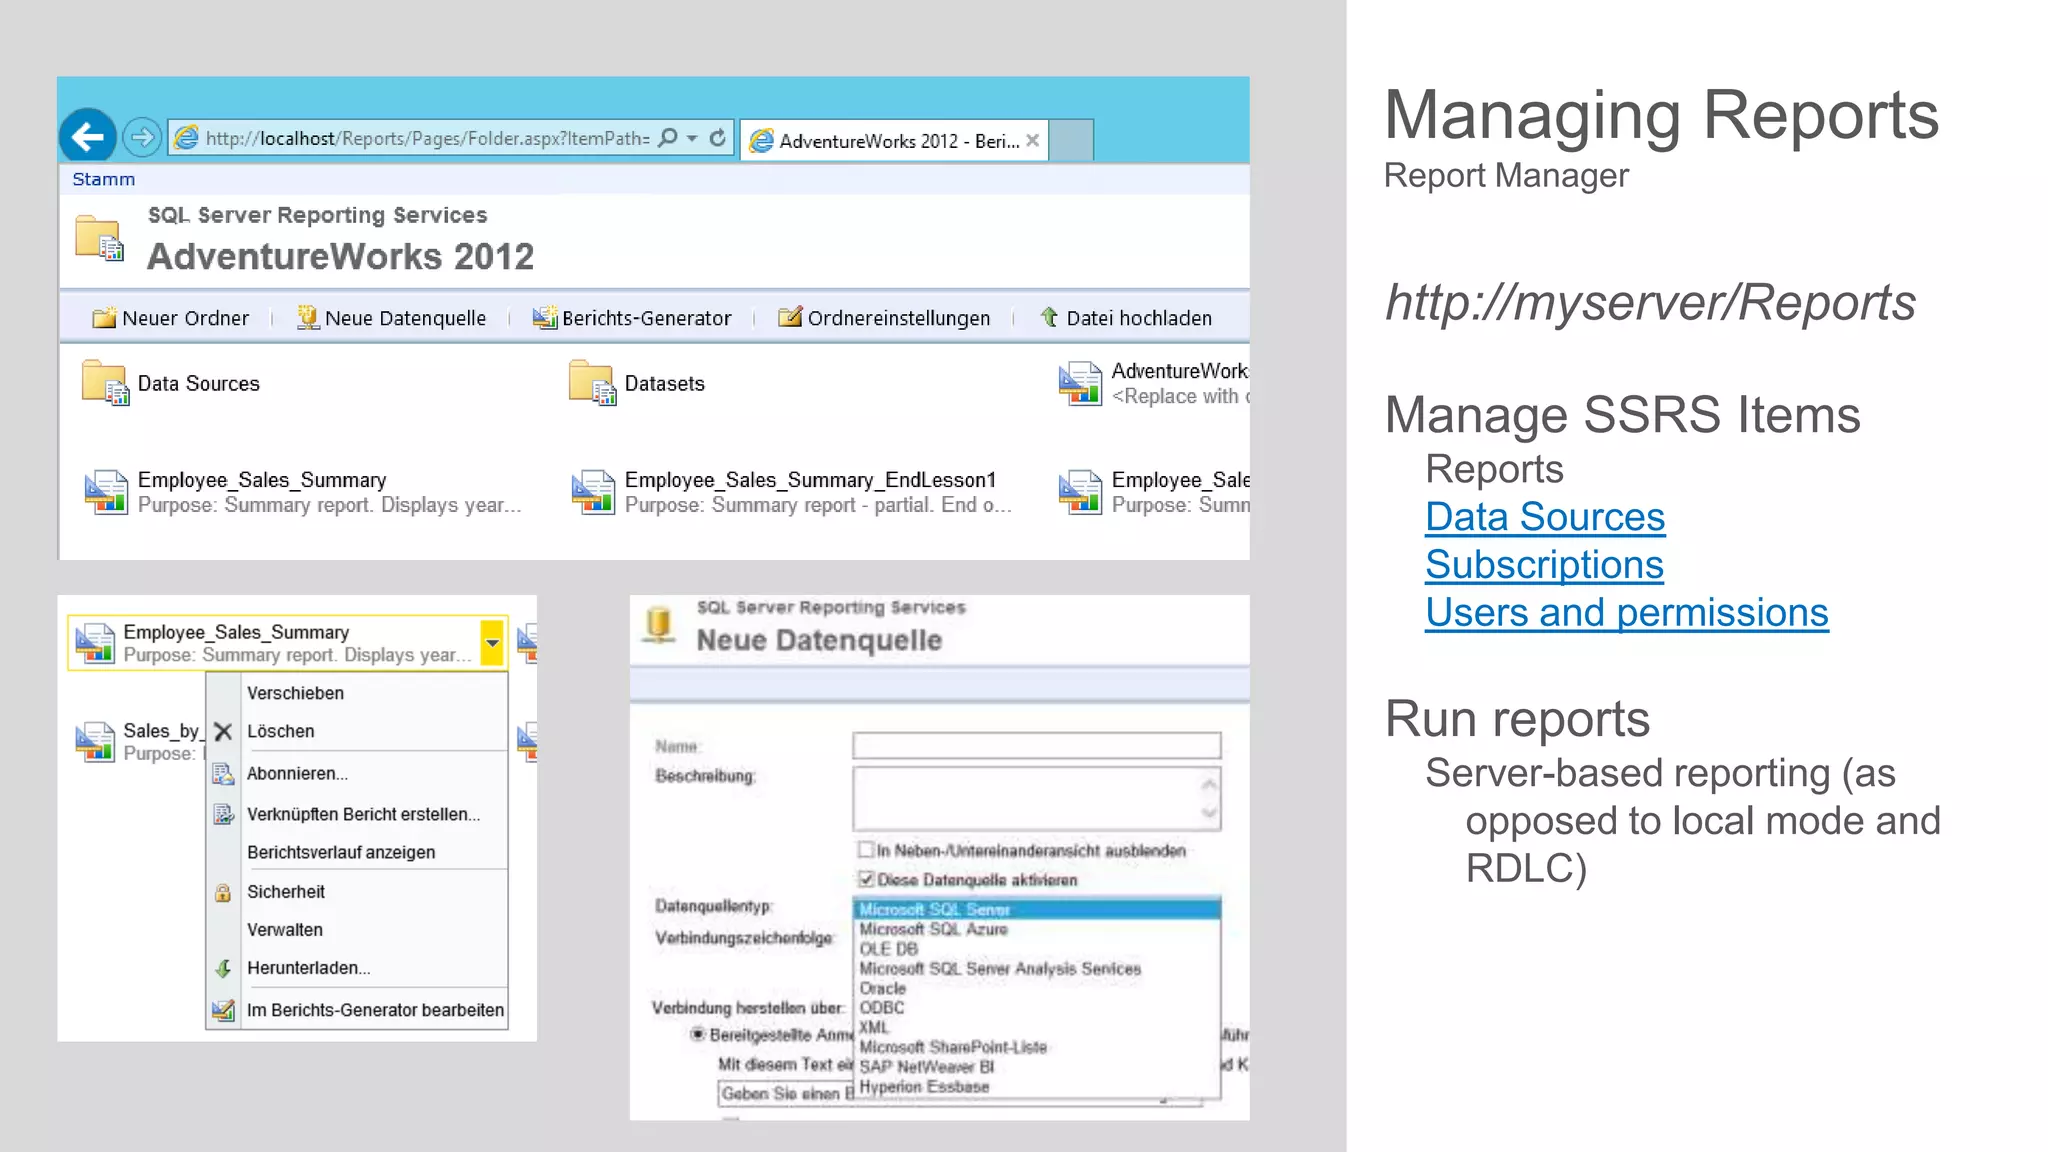Uncheck Diese Datenquelle aktivieren checkbox

(x=866, y=879)
